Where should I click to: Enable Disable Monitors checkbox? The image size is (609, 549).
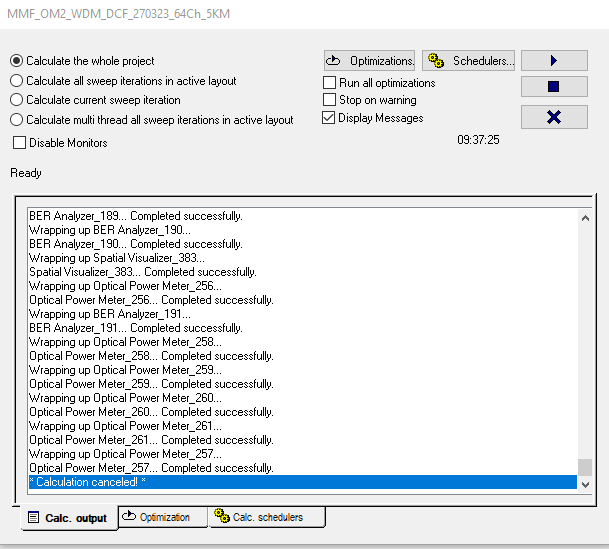click(20, 143)
